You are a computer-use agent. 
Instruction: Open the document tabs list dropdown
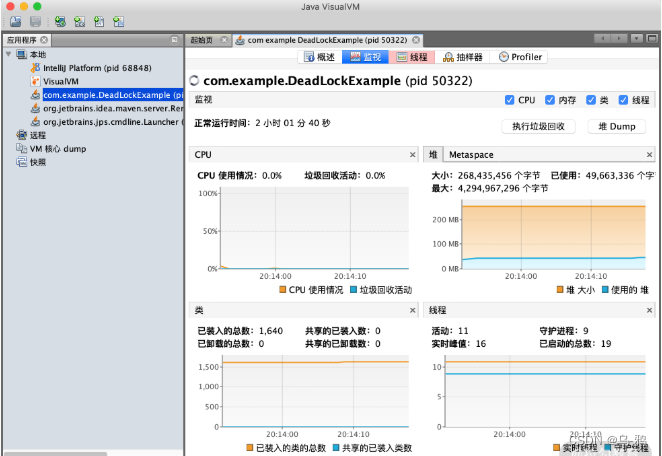coord(637,38)
